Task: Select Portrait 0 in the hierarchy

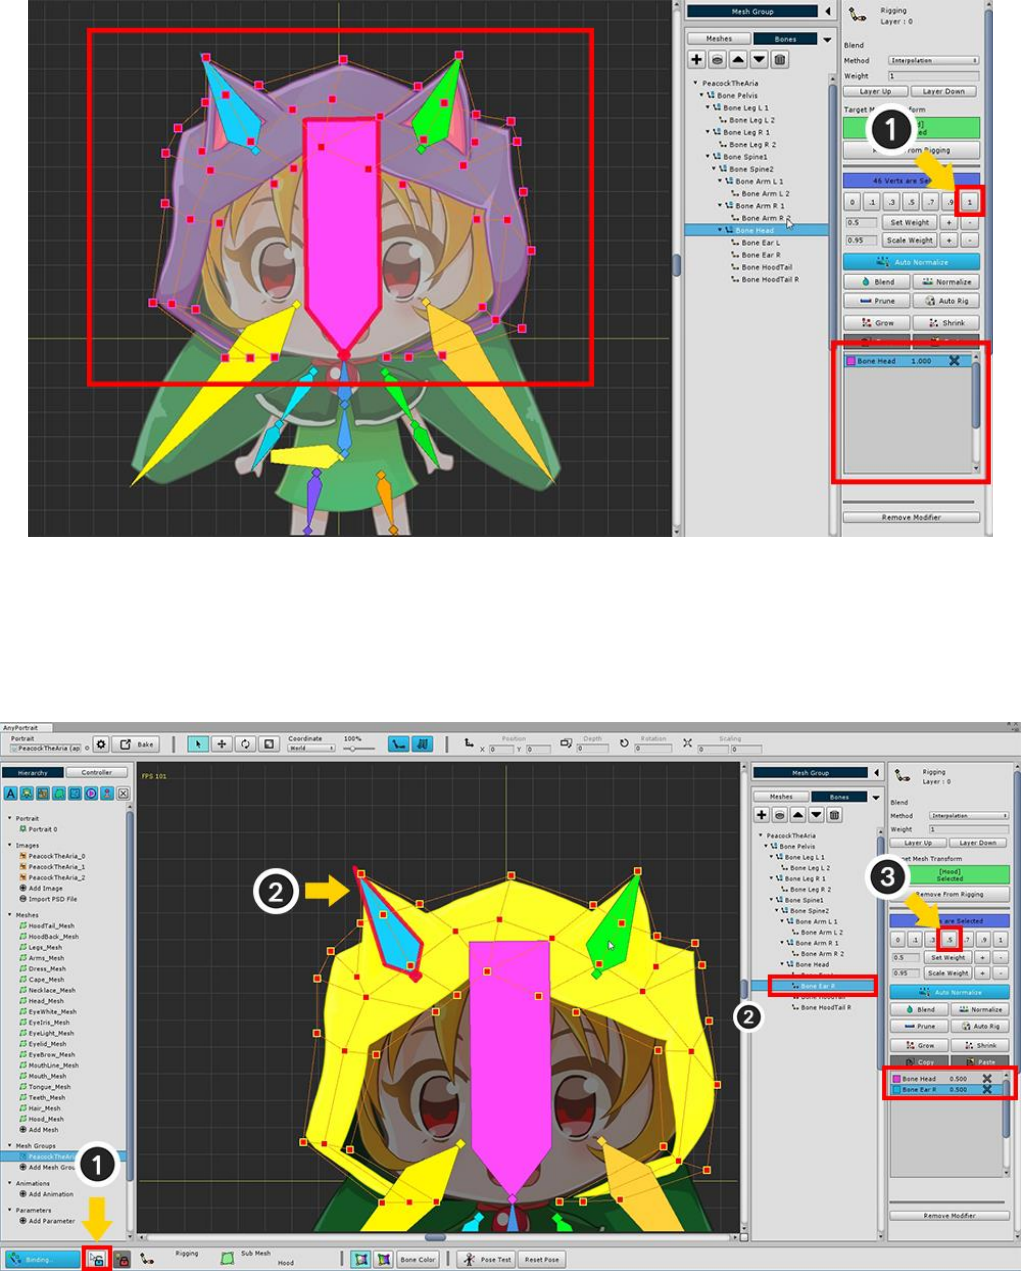Action: tap(39, 829)
